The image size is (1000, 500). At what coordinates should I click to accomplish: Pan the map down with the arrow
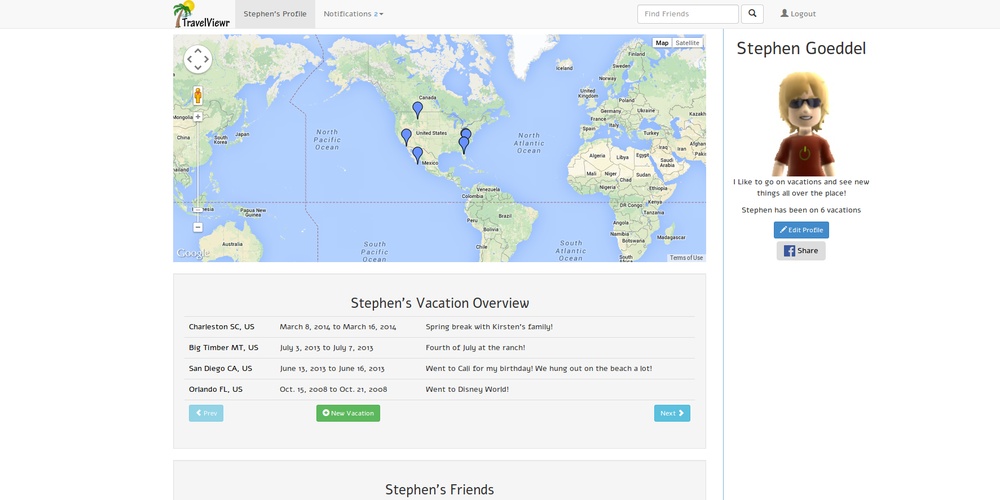pos(198,68)
